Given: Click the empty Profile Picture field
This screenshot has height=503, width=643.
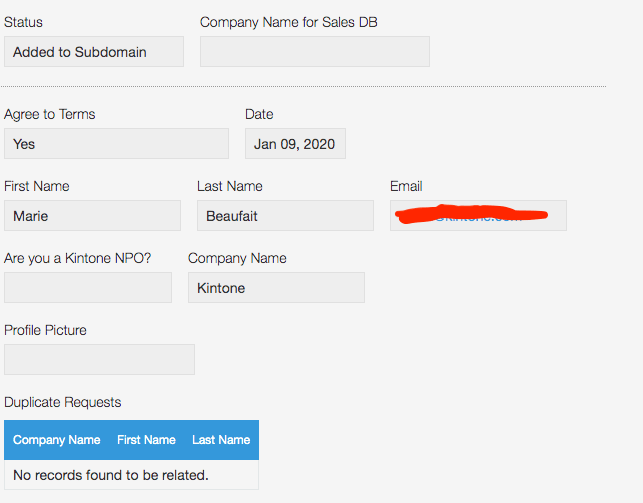Looking at the screenshot, I should pyautogui.click(x=99, y=360).
